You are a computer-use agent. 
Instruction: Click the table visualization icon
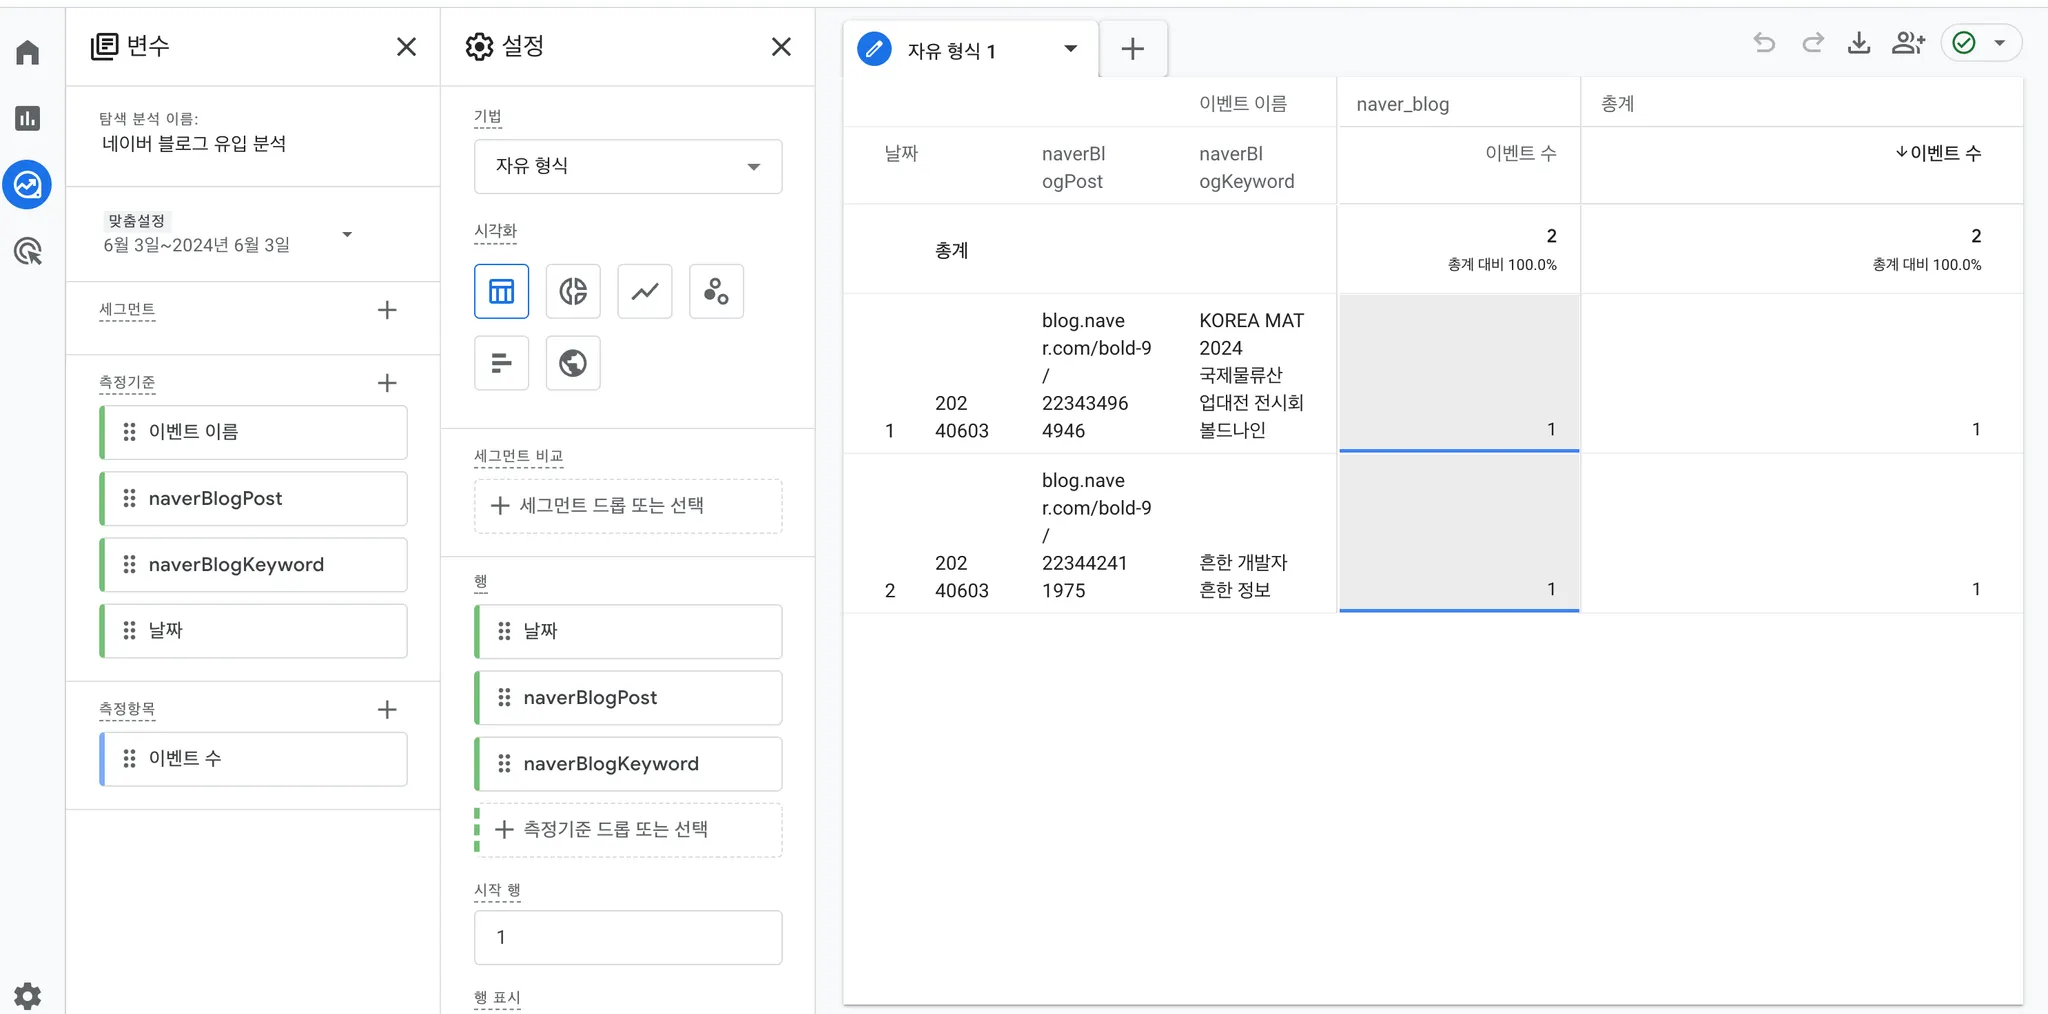pyautogui.click(x=501, y=291)
